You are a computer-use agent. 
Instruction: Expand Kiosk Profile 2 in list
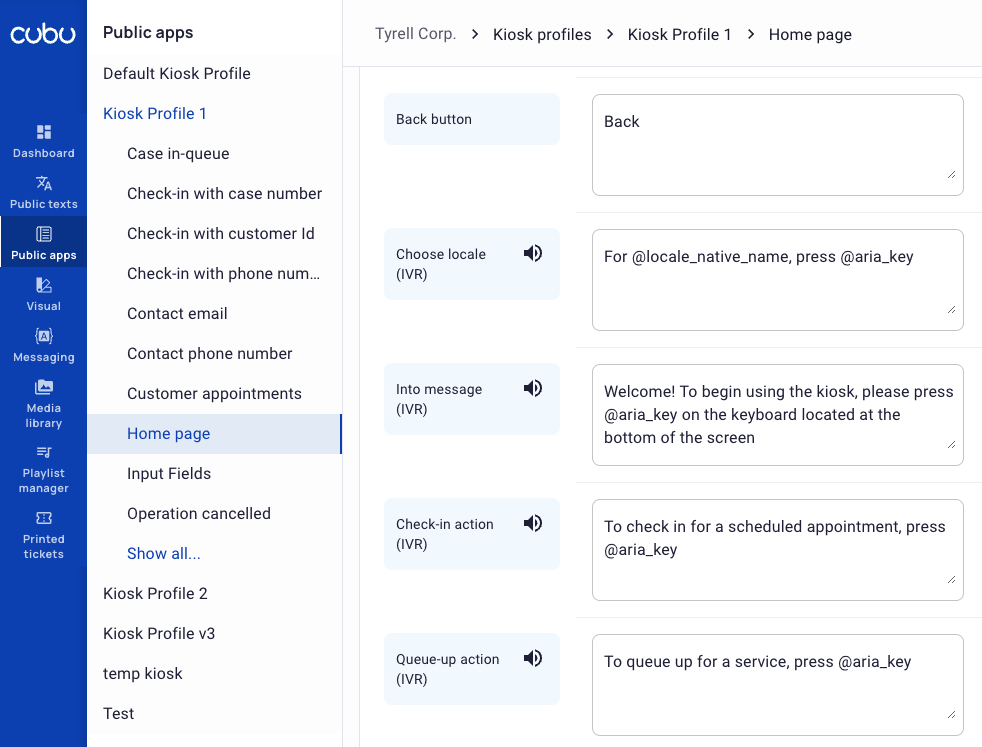coord(155,594)
